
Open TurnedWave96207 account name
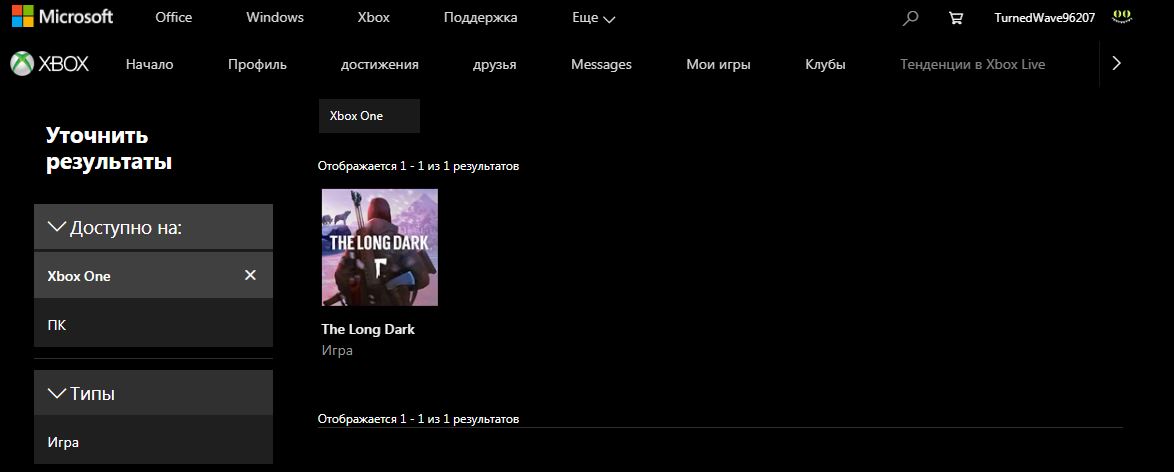click(1044, 18)
